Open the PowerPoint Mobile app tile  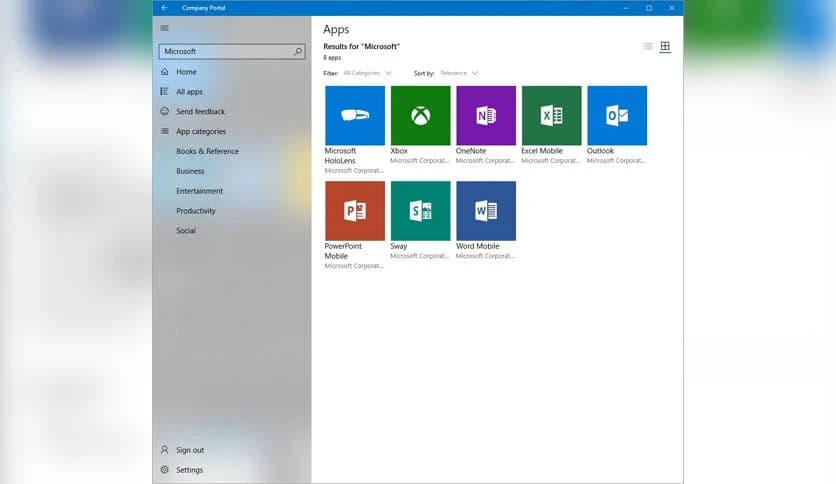355,211
